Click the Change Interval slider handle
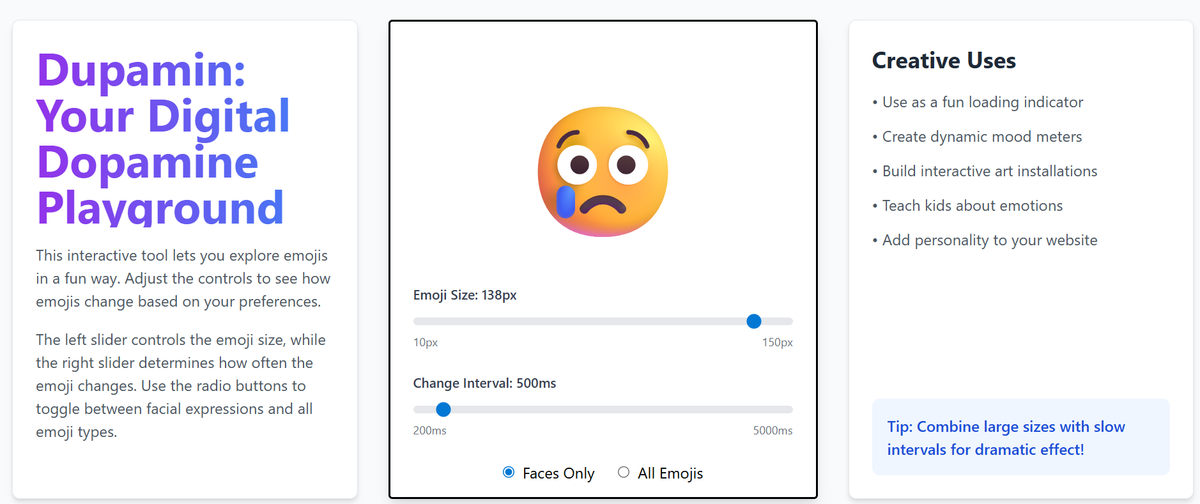 click(444, 409)
